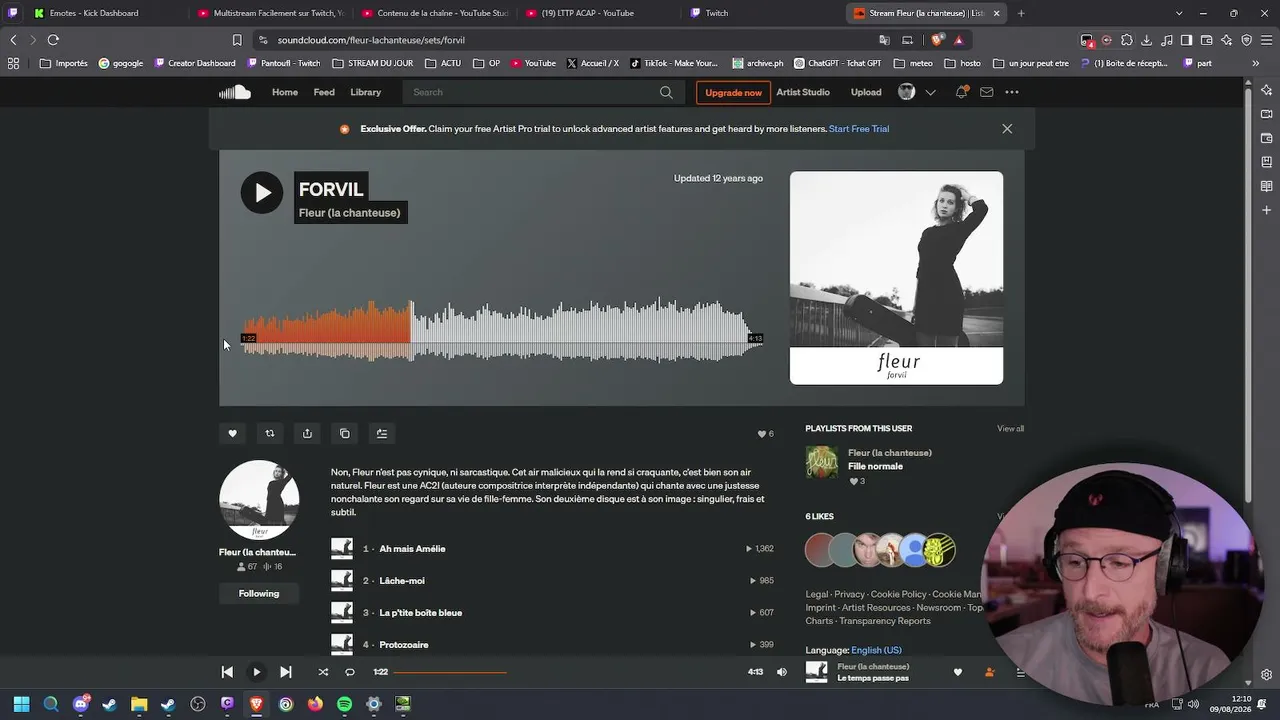Viewport: 1280px width, 720px height.
Task: Open the browser tab search dropdown
Action: point(1179,13)
